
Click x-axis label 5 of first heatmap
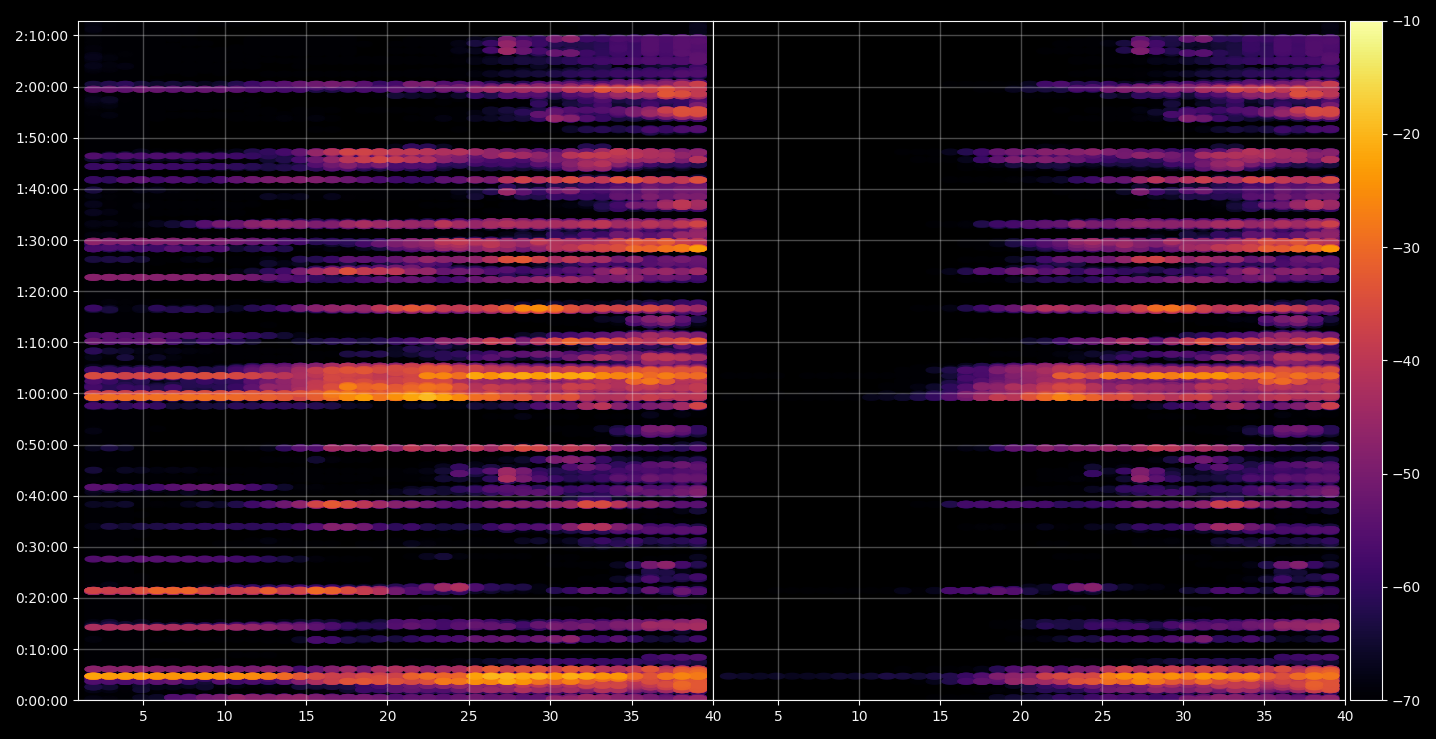[x=143, y=716]
